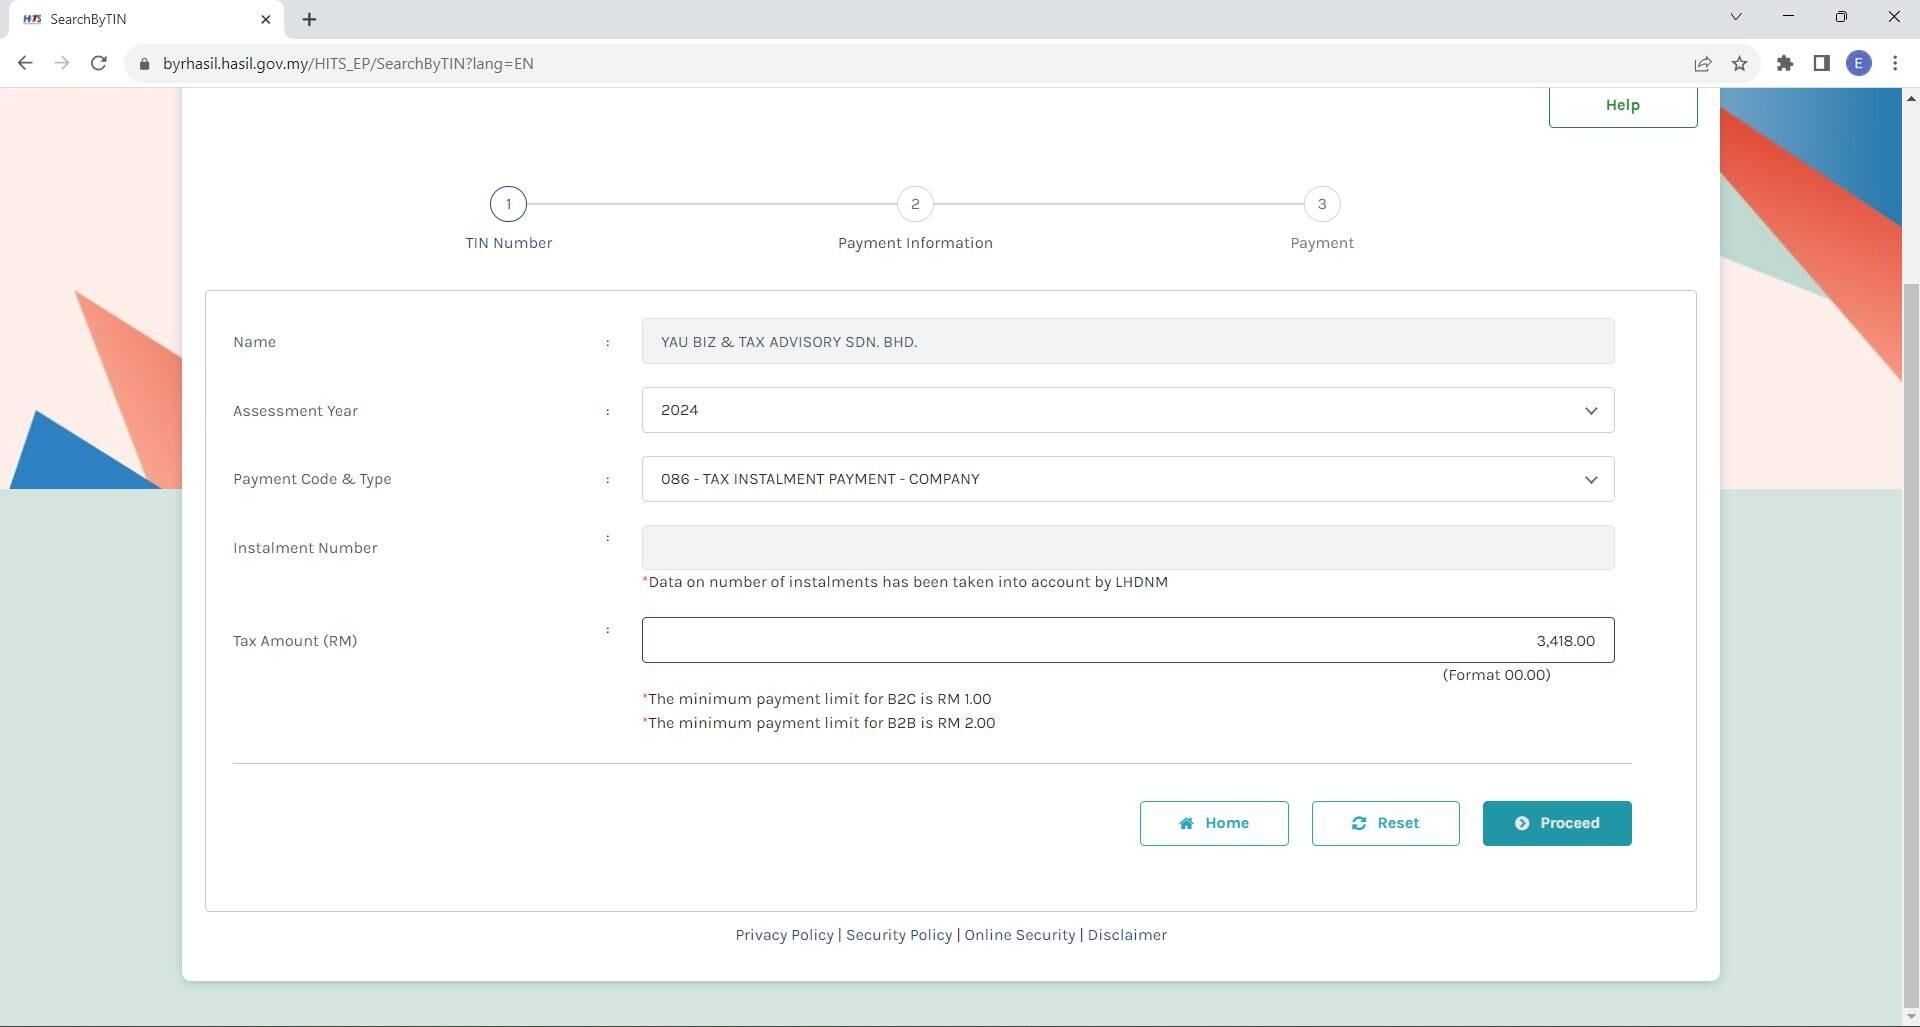Screen dimensions: 1920x1027
Task: Click the minimum B2B payment limit note
Action: coord(819,723)
